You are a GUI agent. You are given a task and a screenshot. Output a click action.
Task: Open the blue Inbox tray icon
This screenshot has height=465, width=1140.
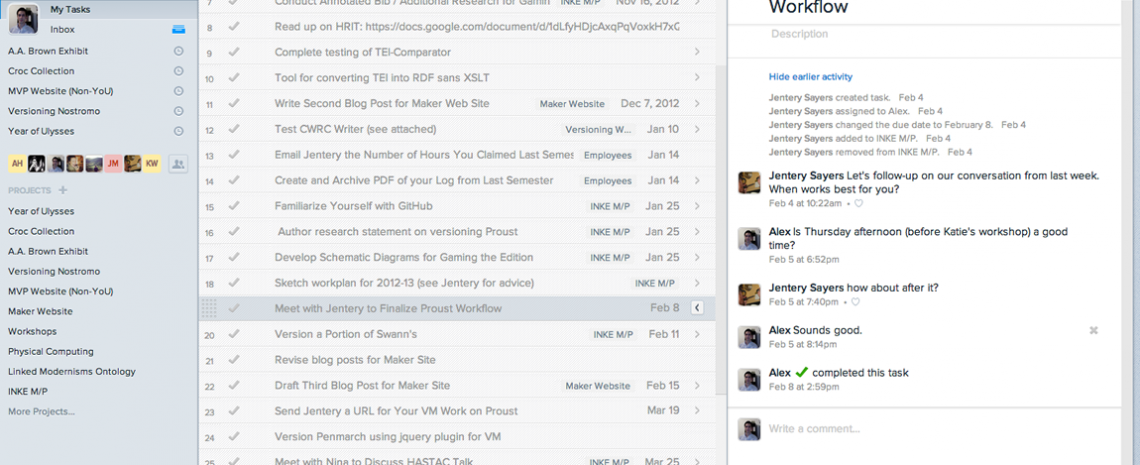(x=178, y=30)
